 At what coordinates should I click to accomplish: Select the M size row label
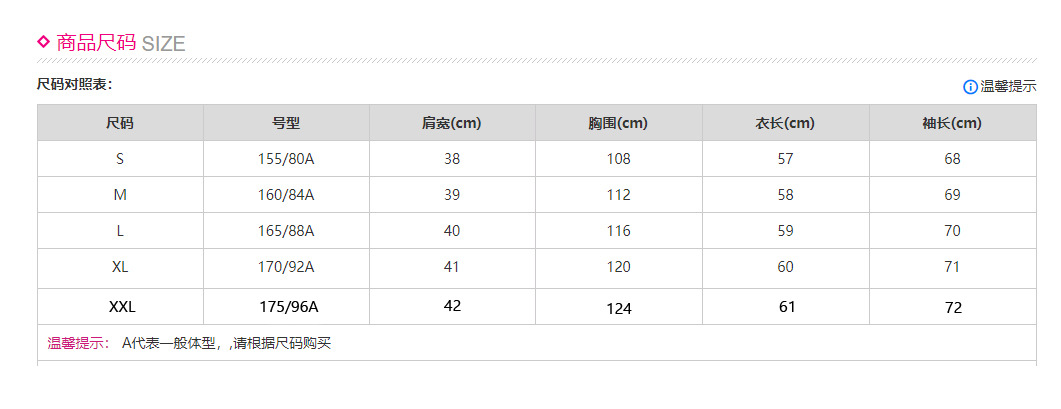pos(120,195)
